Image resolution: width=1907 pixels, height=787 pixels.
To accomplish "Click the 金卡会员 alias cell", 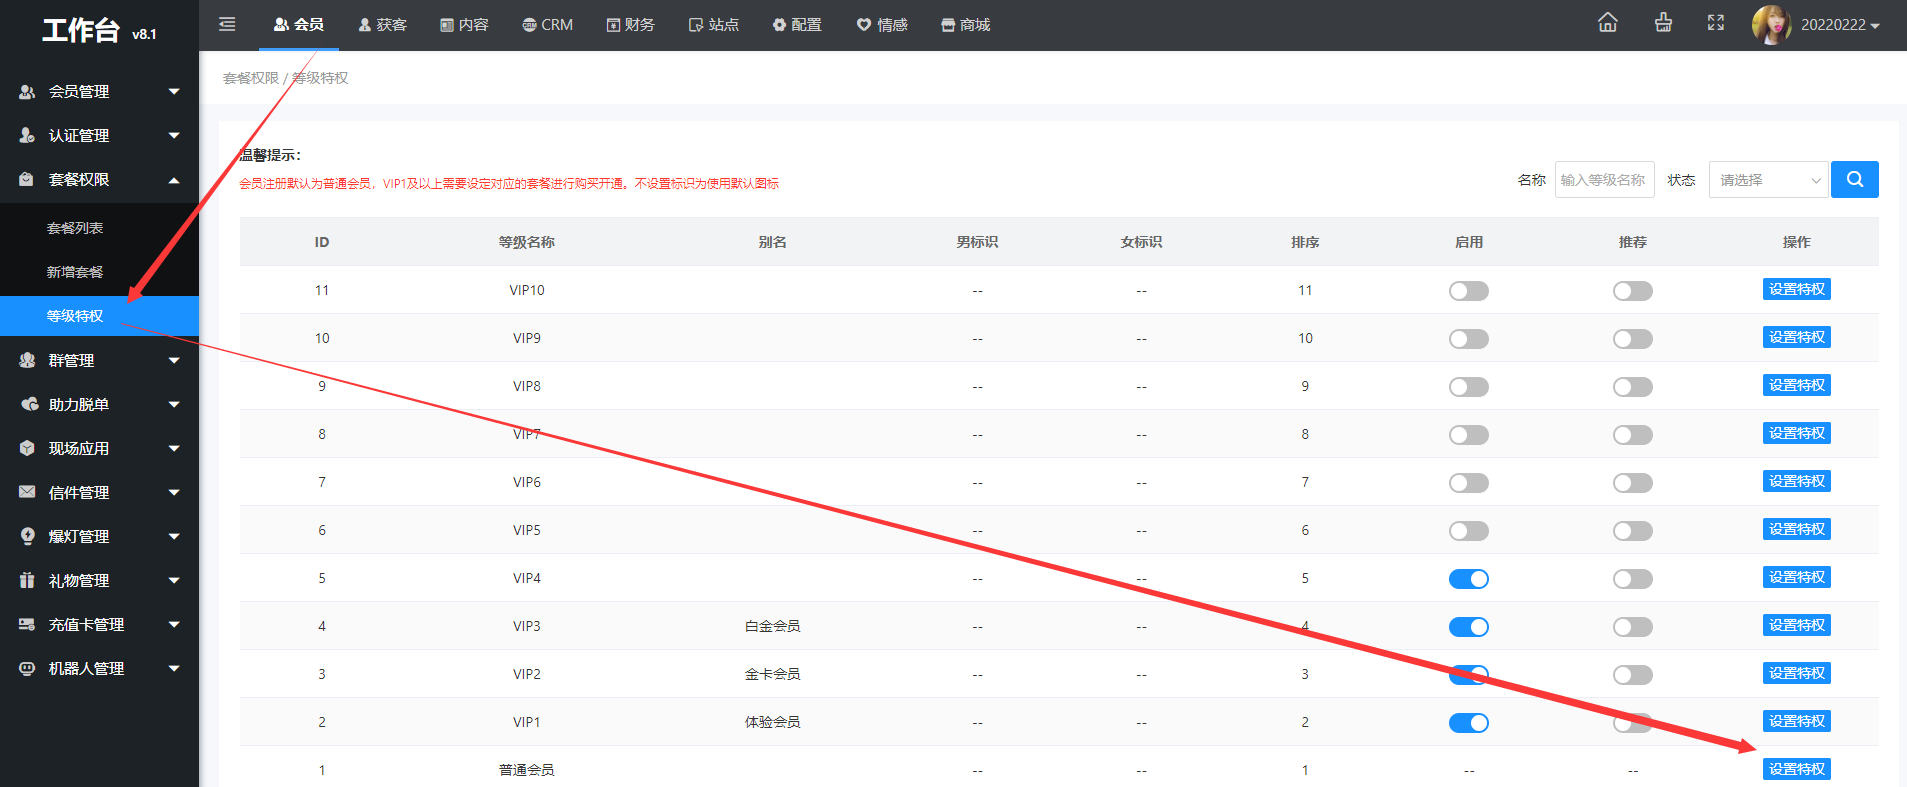I will 772,674.
